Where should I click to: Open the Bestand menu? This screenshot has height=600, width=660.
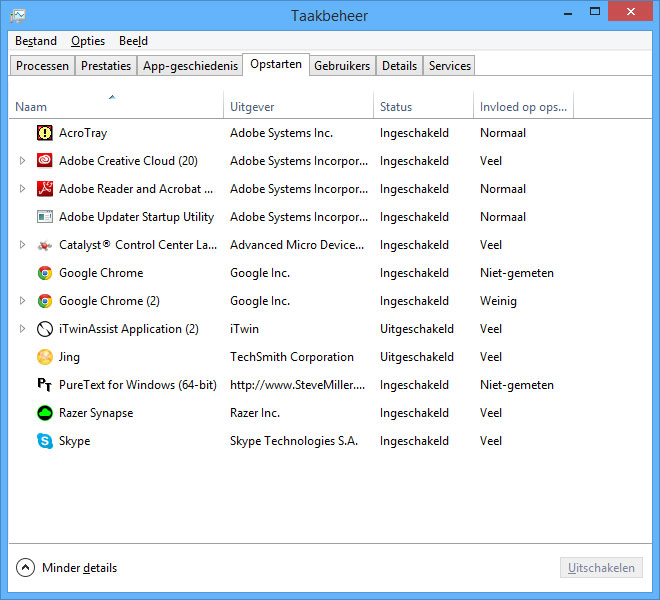[36, 41]
